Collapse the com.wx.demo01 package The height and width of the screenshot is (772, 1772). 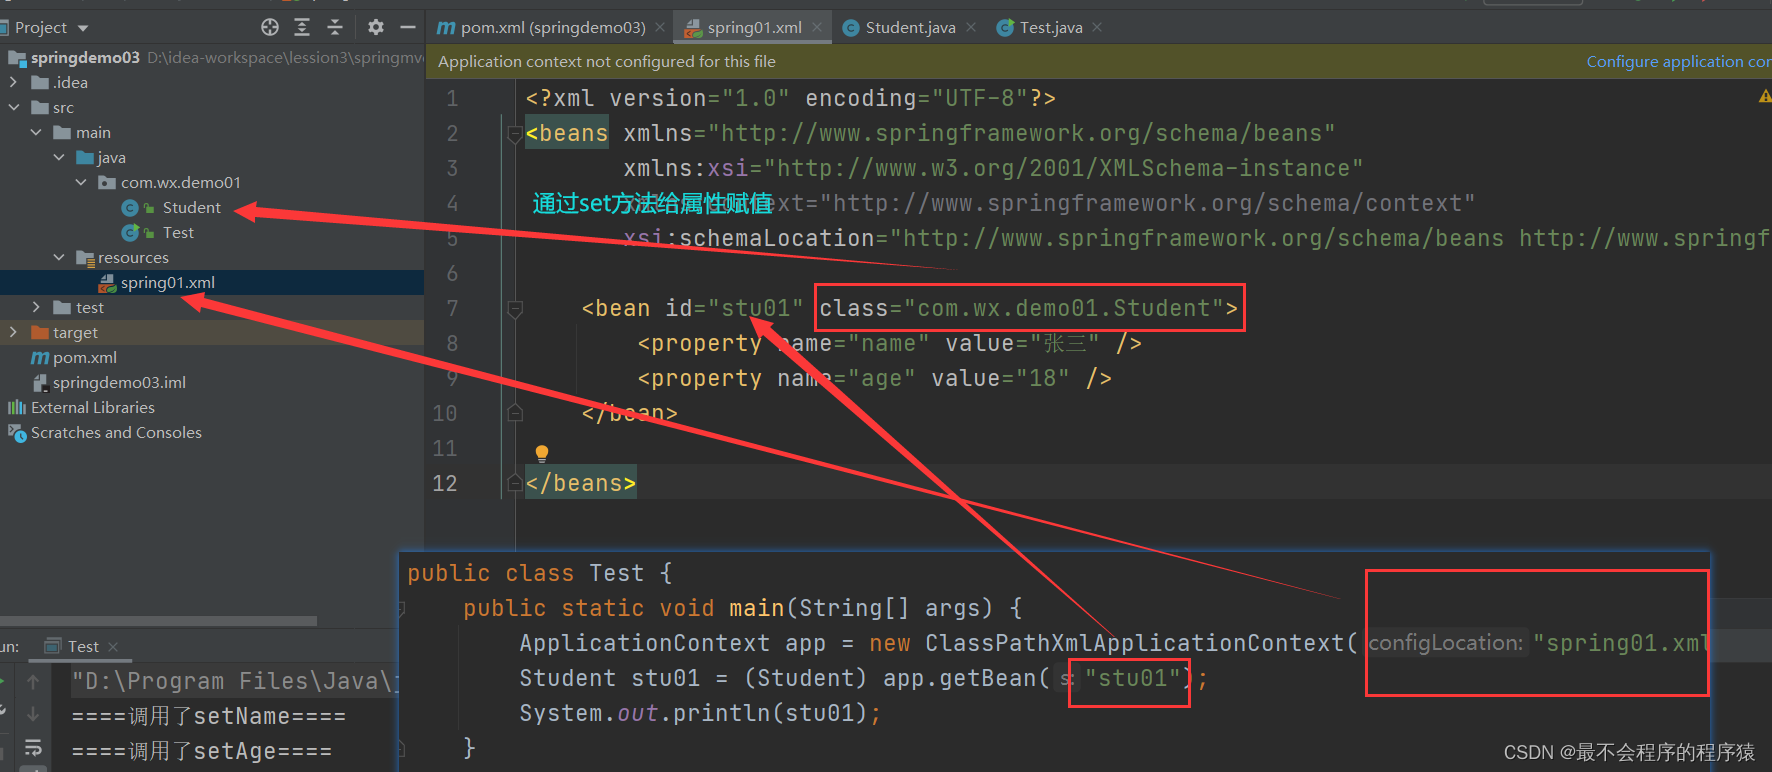[x=81, y=183]
